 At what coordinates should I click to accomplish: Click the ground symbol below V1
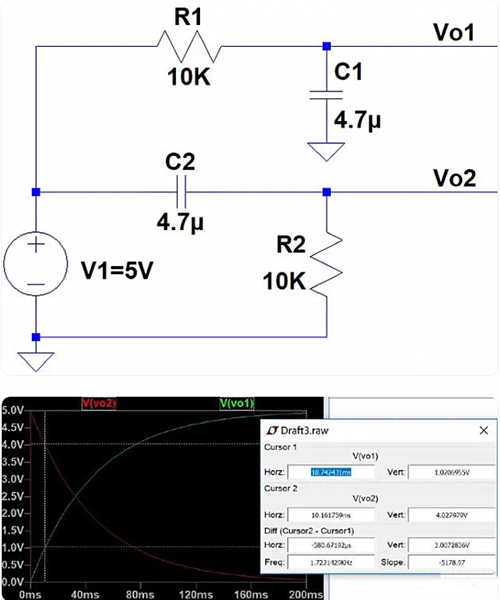pyautogui.click(x=36, y=362)
